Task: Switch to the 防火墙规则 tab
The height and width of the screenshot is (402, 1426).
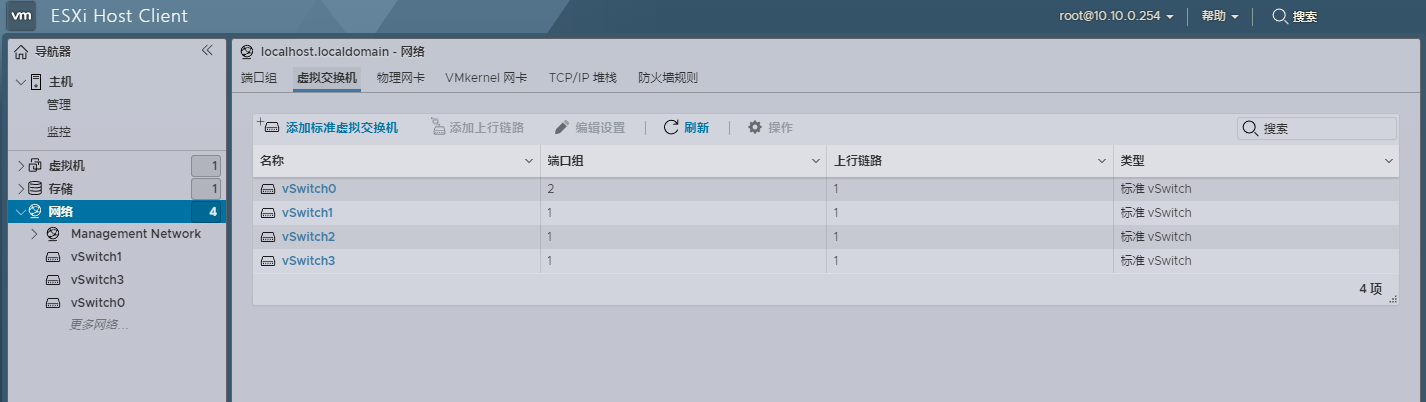Action: point(668,77)
